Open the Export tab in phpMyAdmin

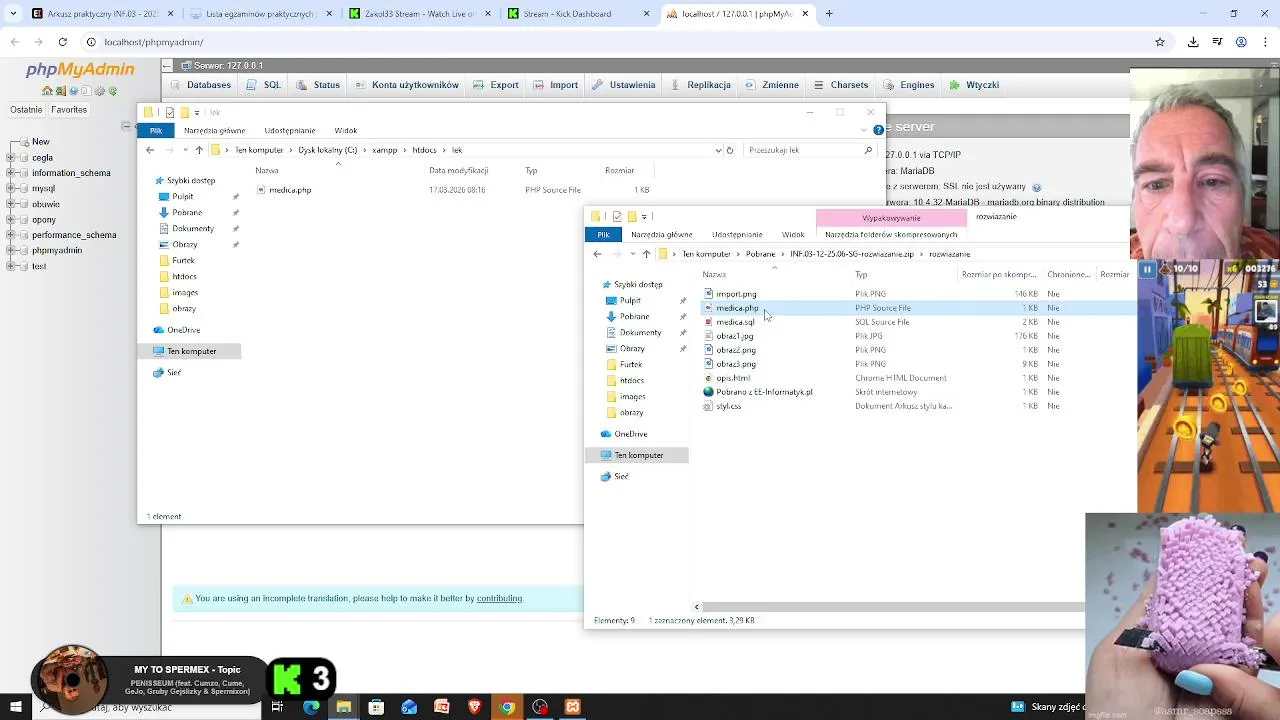495,85
